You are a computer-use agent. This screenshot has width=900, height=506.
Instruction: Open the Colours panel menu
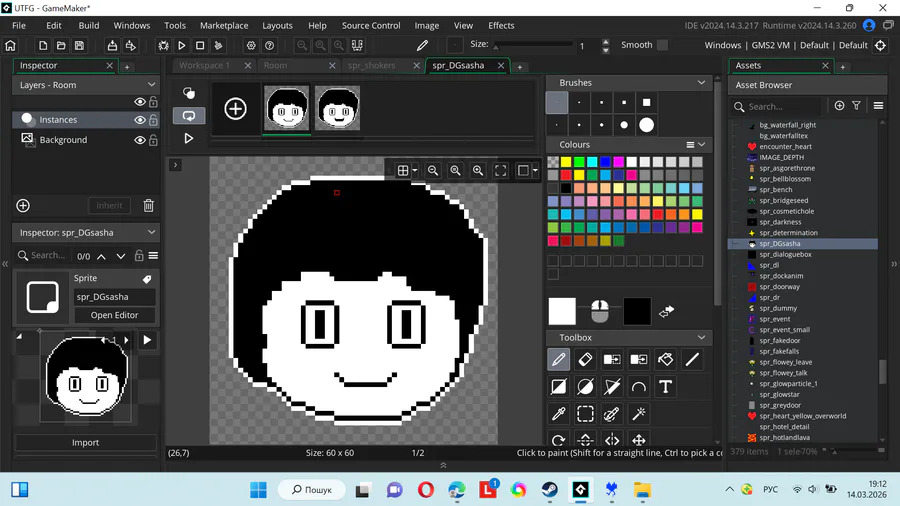690,145
